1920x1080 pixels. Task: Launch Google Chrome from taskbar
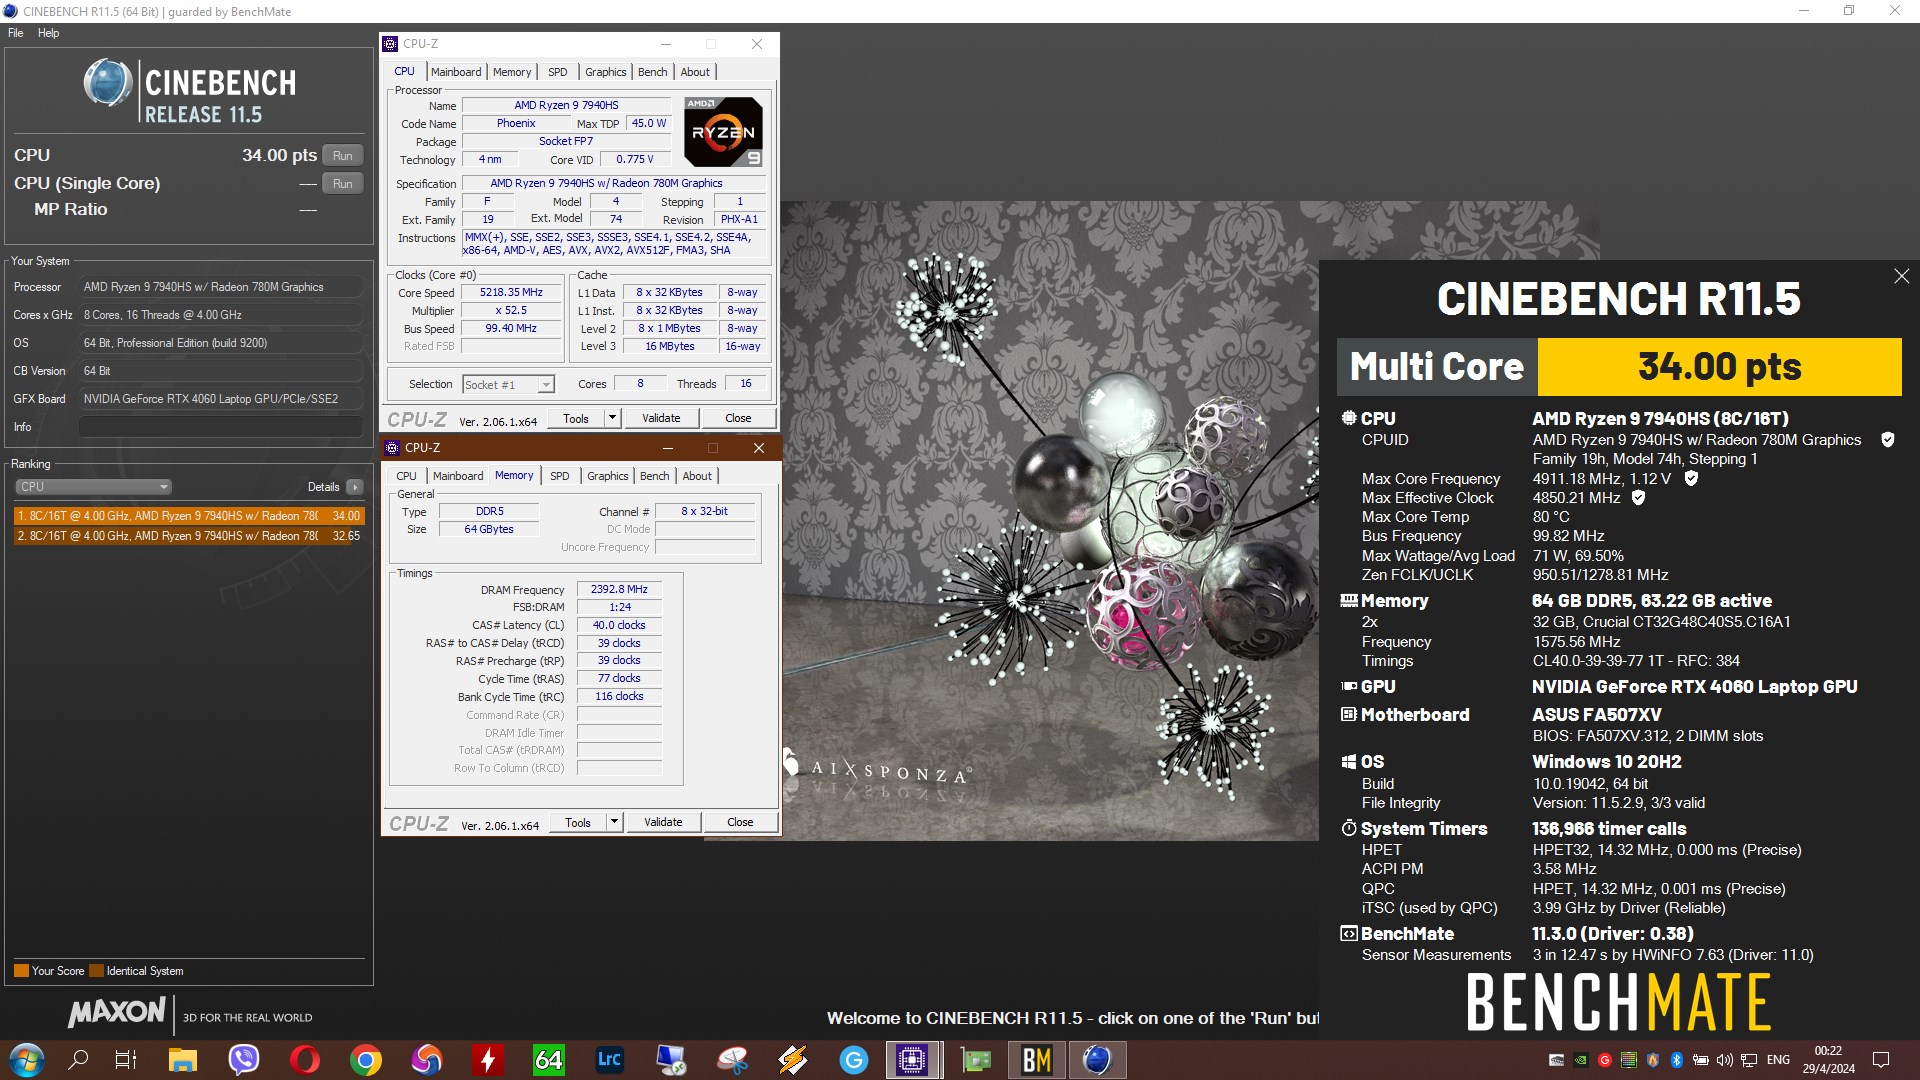click(x=366, y=1060)
